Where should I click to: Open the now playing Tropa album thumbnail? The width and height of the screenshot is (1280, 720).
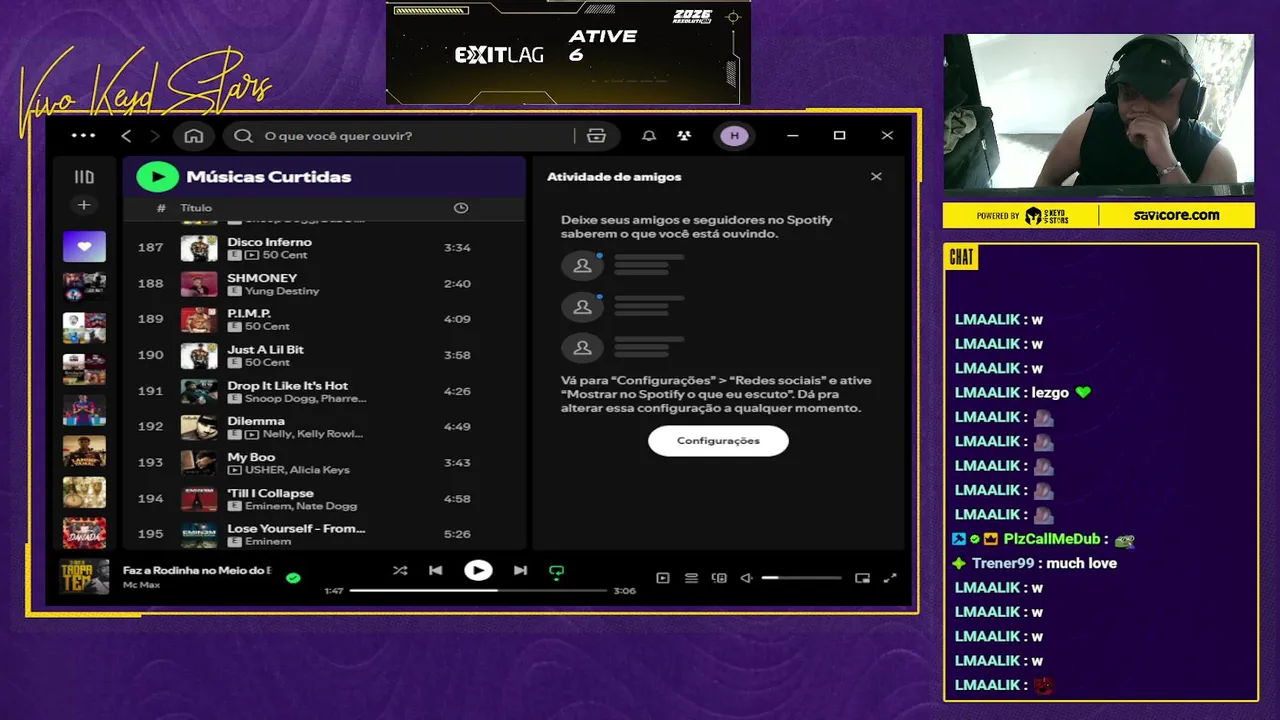[84, 577]
